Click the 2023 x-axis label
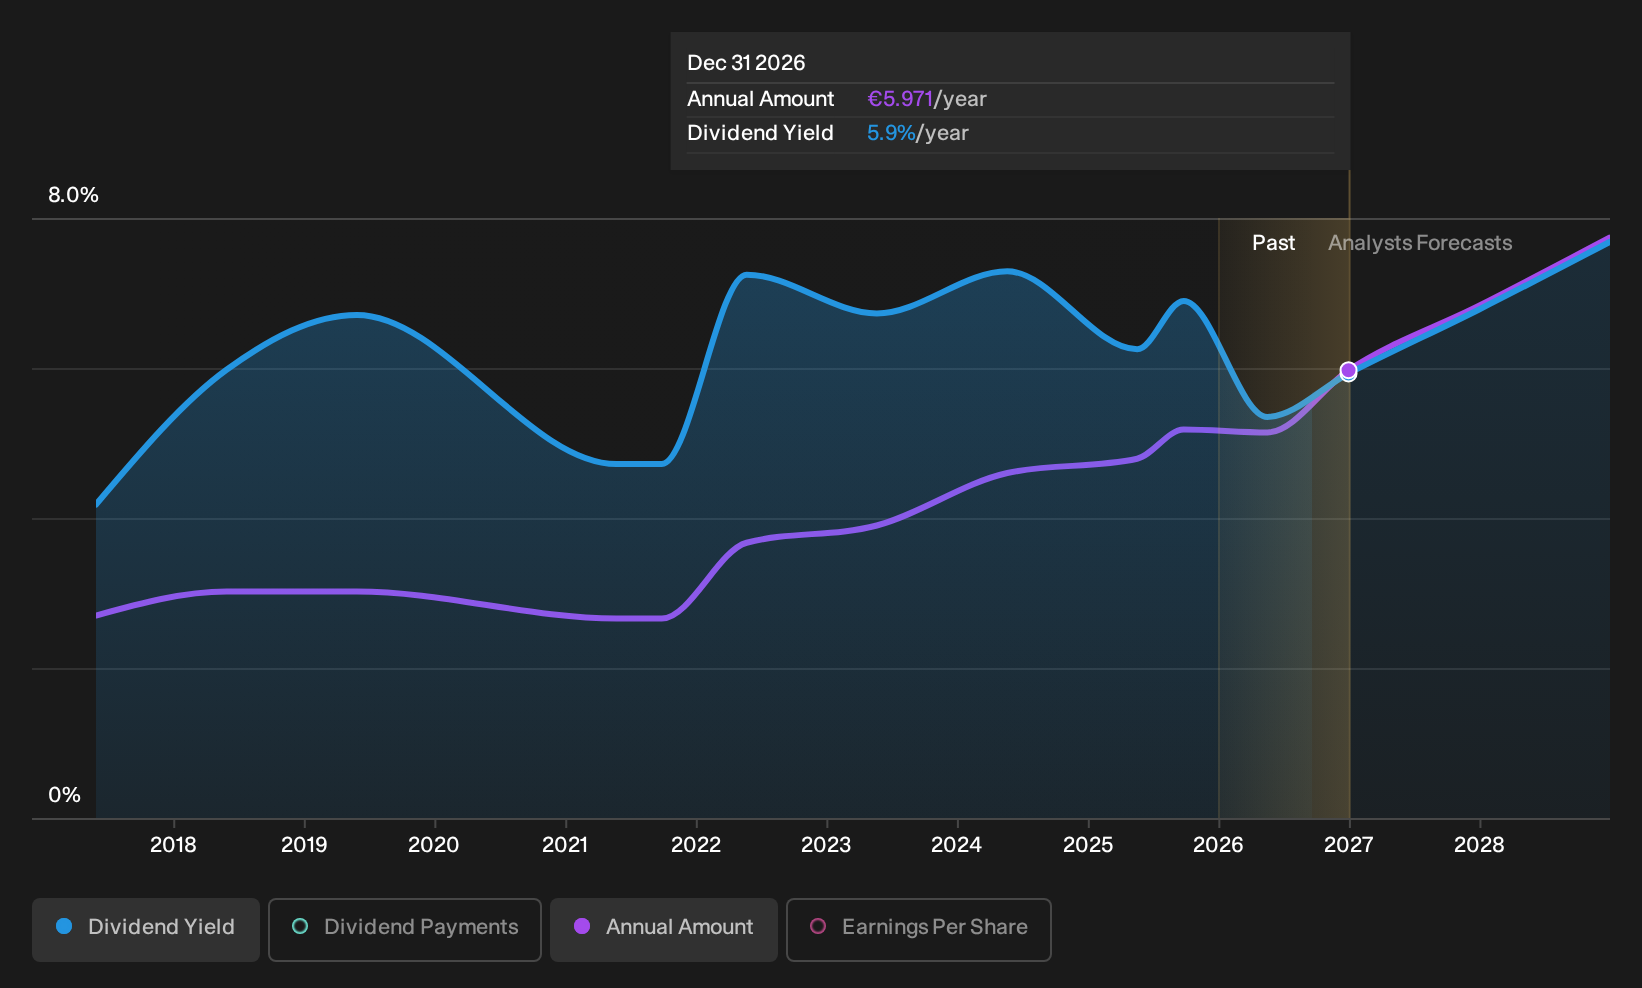 tap(826, 845)
